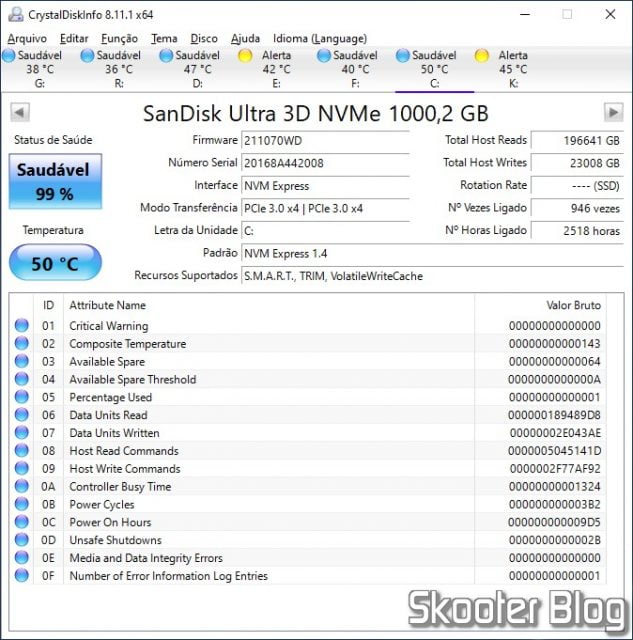Select the G: drive health indicator
Image resolution: width=633 pixels, height=640 pixels.
[x=9, y=56]
